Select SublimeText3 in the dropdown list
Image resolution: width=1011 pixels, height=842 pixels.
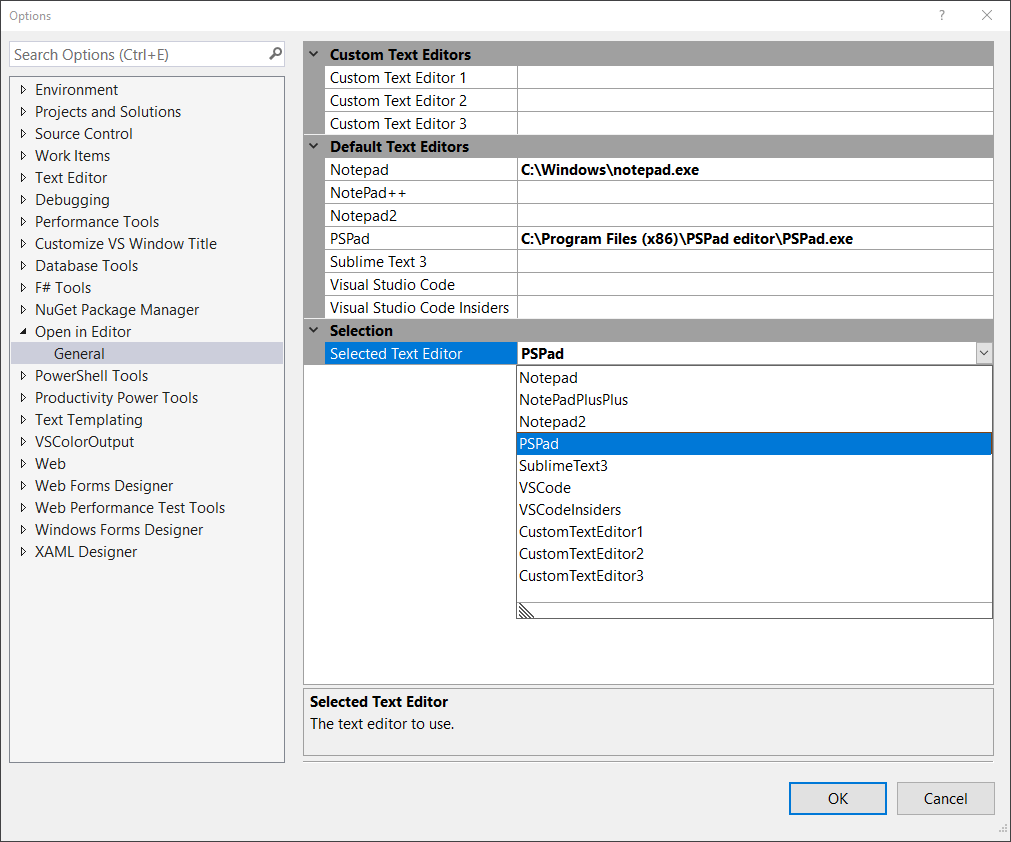pos(563,466)
